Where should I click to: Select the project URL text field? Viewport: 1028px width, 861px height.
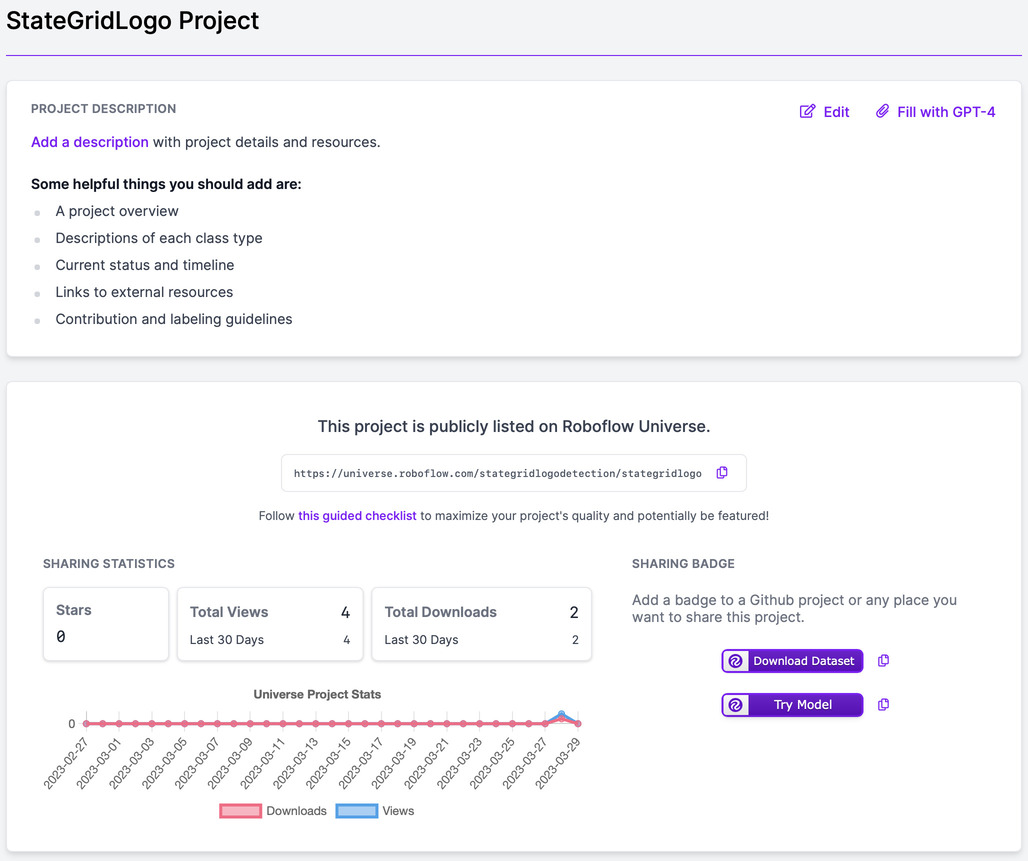497,473
